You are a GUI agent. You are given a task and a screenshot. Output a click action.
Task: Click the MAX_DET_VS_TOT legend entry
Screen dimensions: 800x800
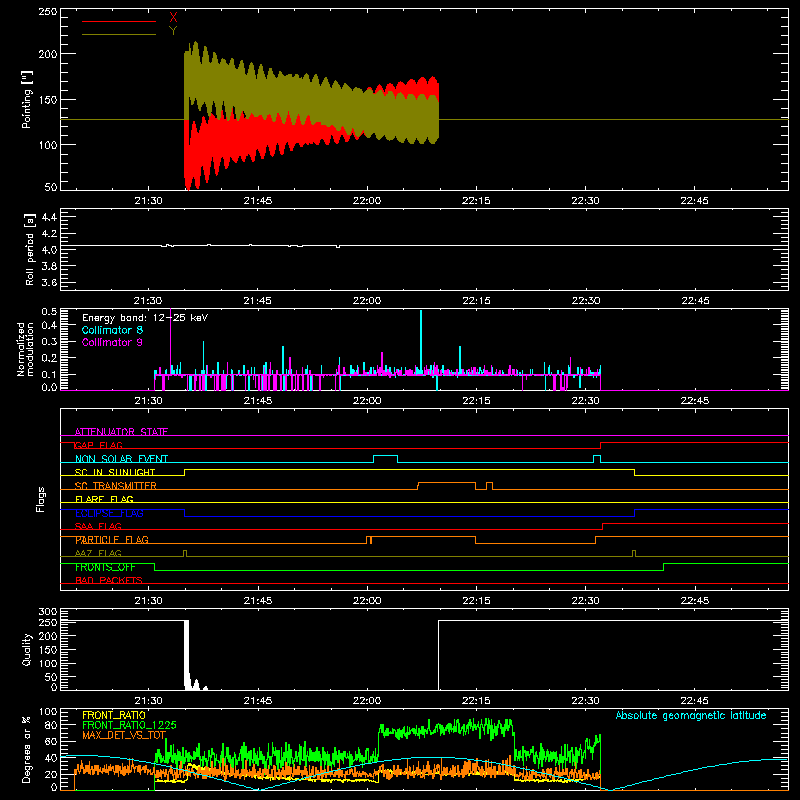click(x=124, y=735)
